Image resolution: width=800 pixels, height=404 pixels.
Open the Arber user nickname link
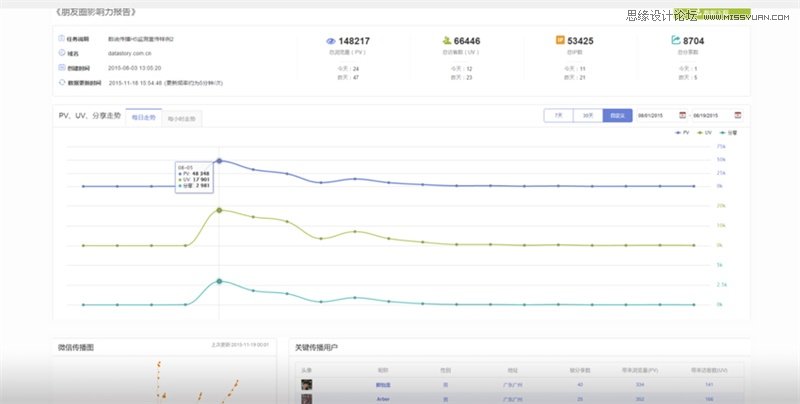(383, 399)
